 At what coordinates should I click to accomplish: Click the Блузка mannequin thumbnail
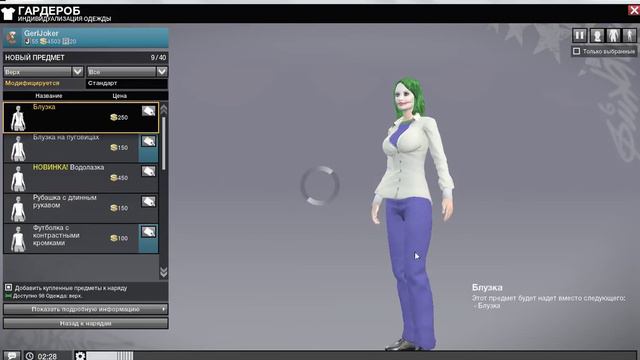(x=18, y=118)
